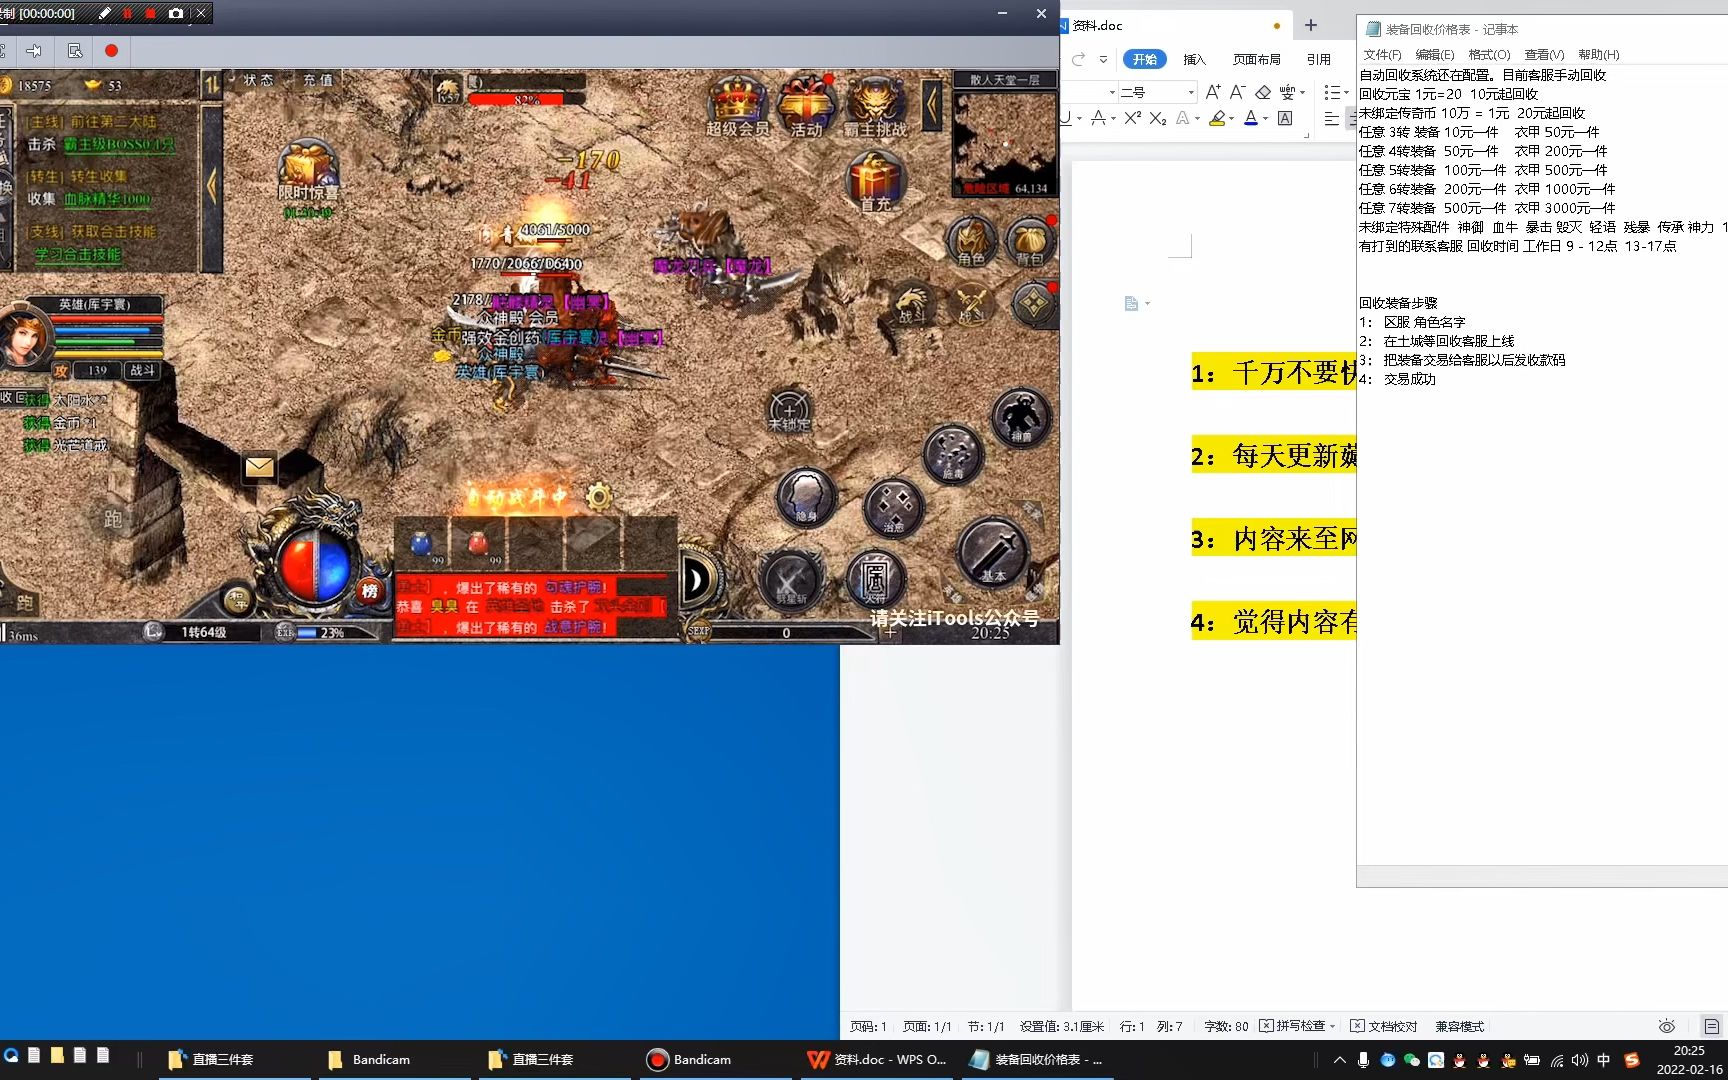1728x1080 pixels.
Task: Toggle the 跑 run mode button
Action: click(112, 519)
